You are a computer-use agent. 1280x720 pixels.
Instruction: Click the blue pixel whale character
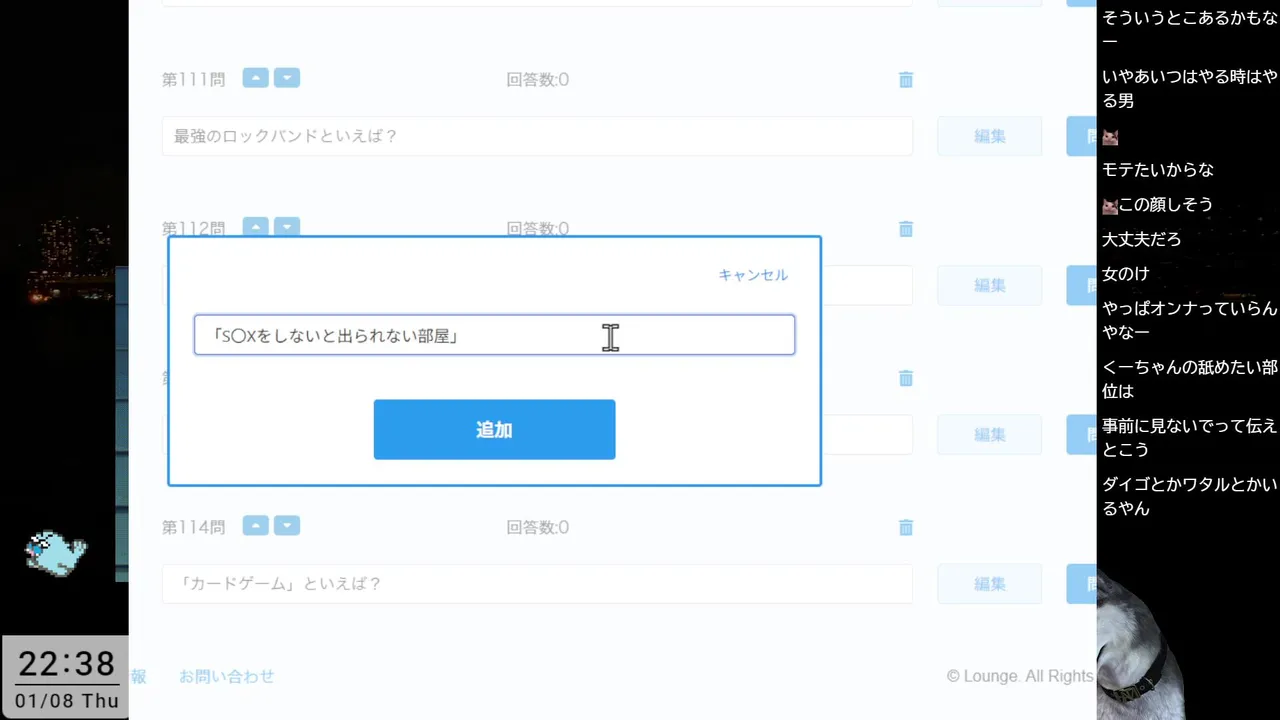[56, 553]
